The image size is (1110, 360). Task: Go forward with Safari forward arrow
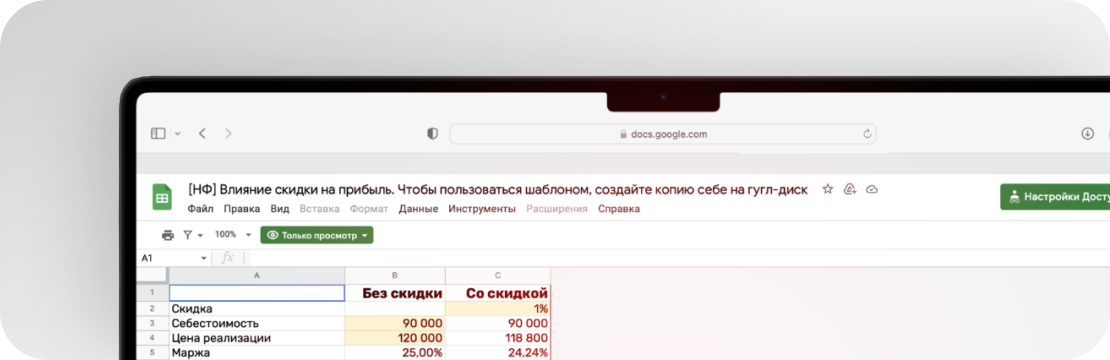pyautogui.click(x=228, y=133)
